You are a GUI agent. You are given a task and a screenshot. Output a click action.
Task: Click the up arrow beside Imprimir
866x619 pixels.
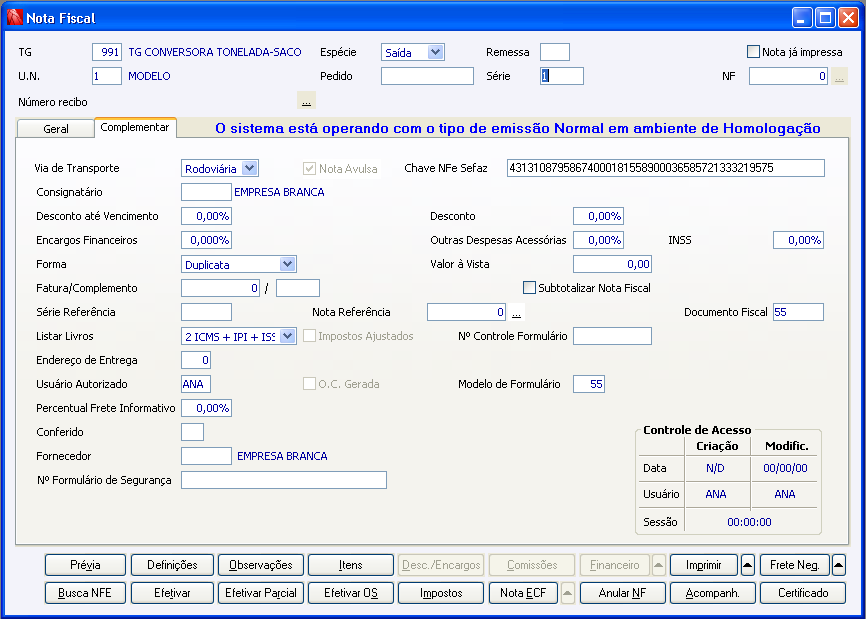748,565
